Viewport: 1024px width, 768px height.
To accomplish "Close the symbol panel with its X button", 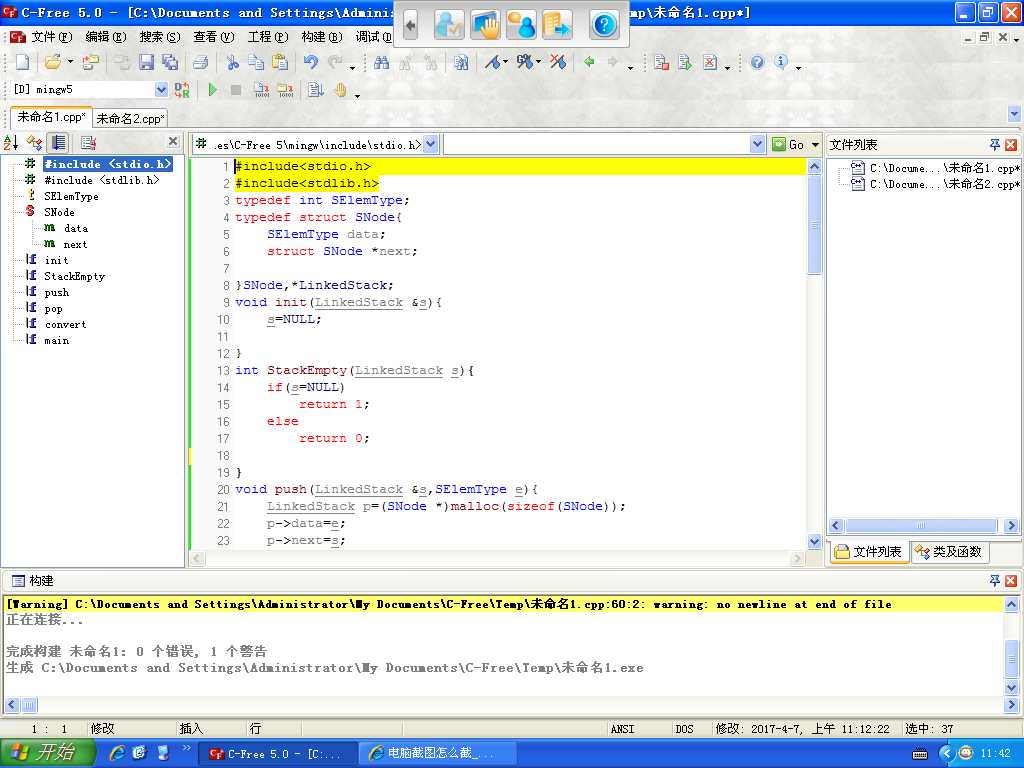I will (173, 141).
